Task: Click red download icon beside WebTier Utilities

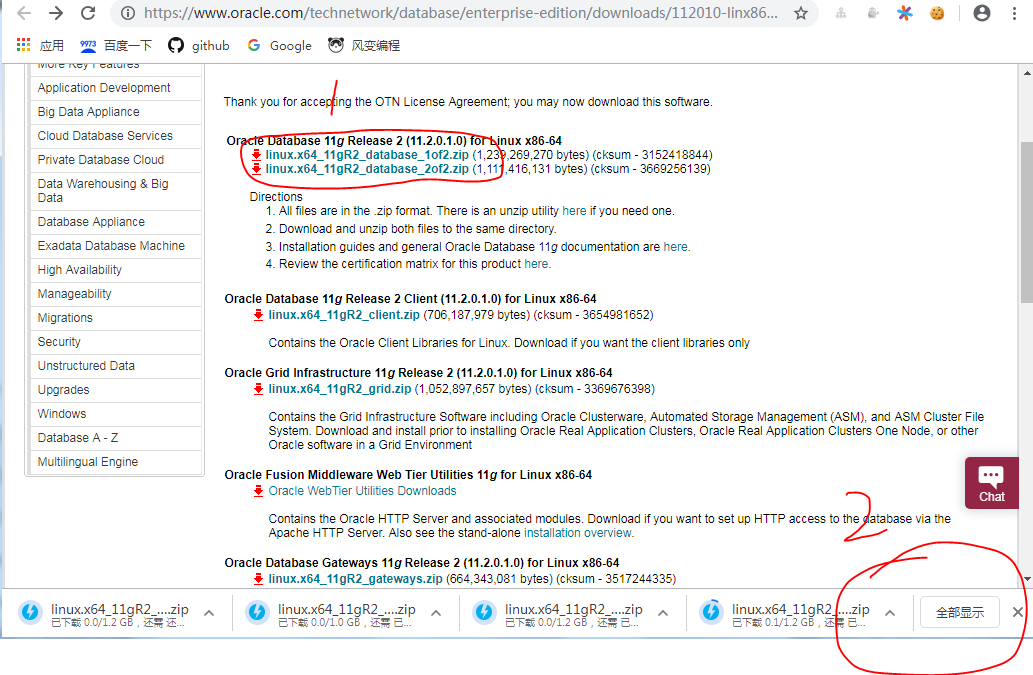Action: (x=258, y=491)
